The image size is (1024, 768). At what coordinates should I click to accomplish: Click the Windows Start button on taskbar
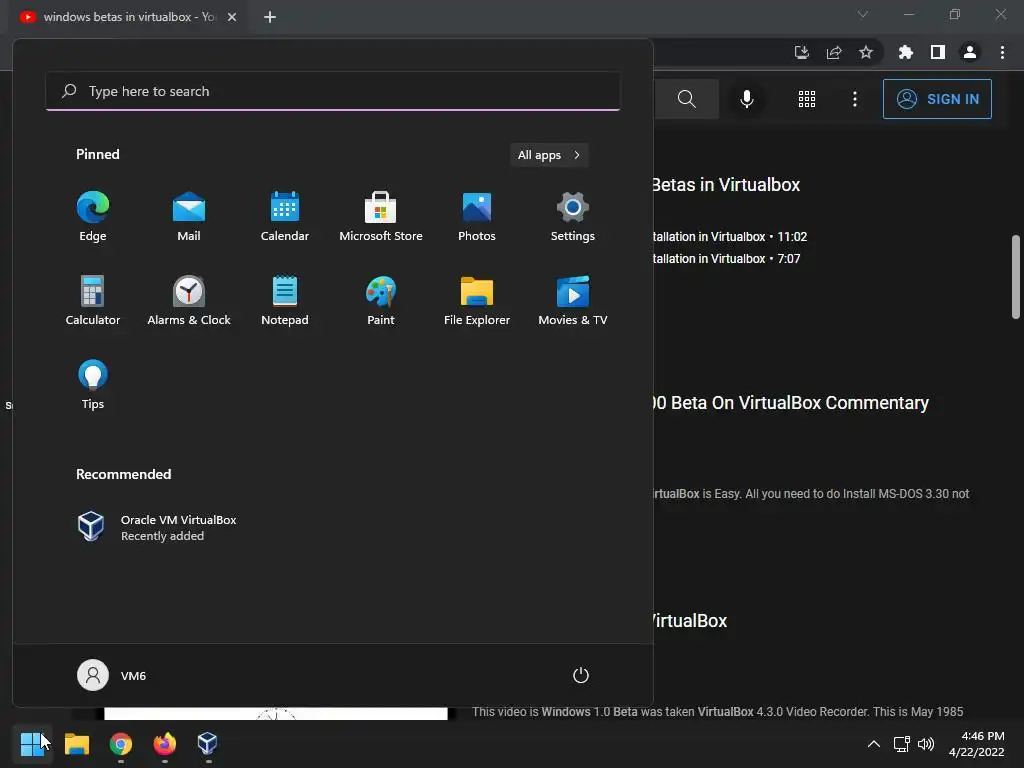pos(31,743)
